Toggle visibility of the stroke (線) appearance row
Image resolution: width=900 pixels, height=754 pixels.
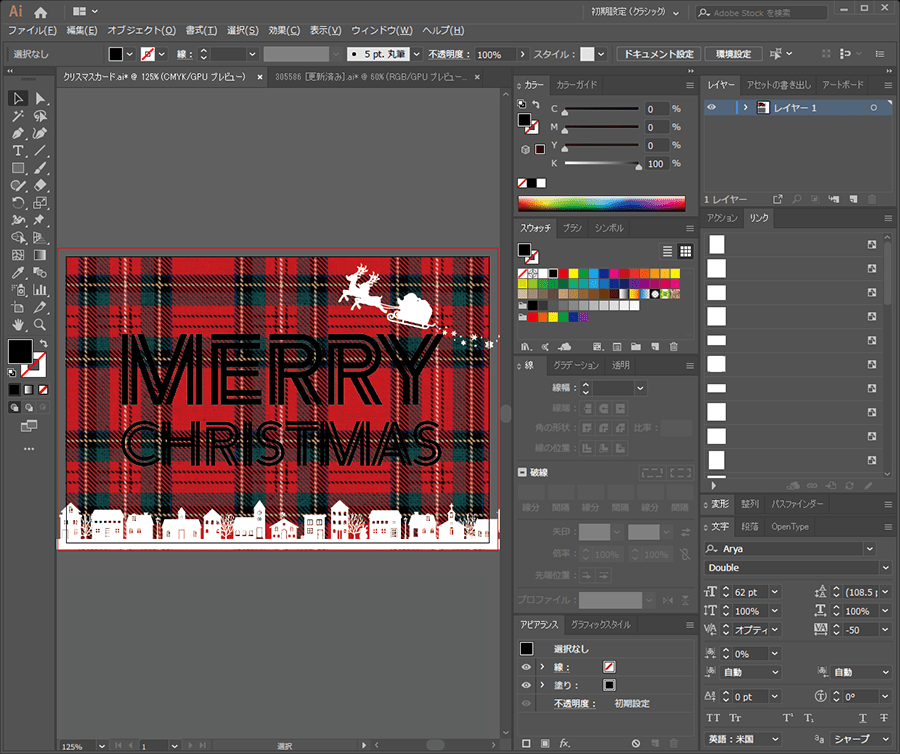526,667
